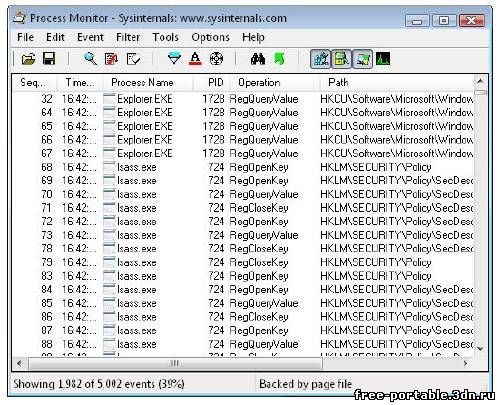Open the Event menu

[90, 37]
